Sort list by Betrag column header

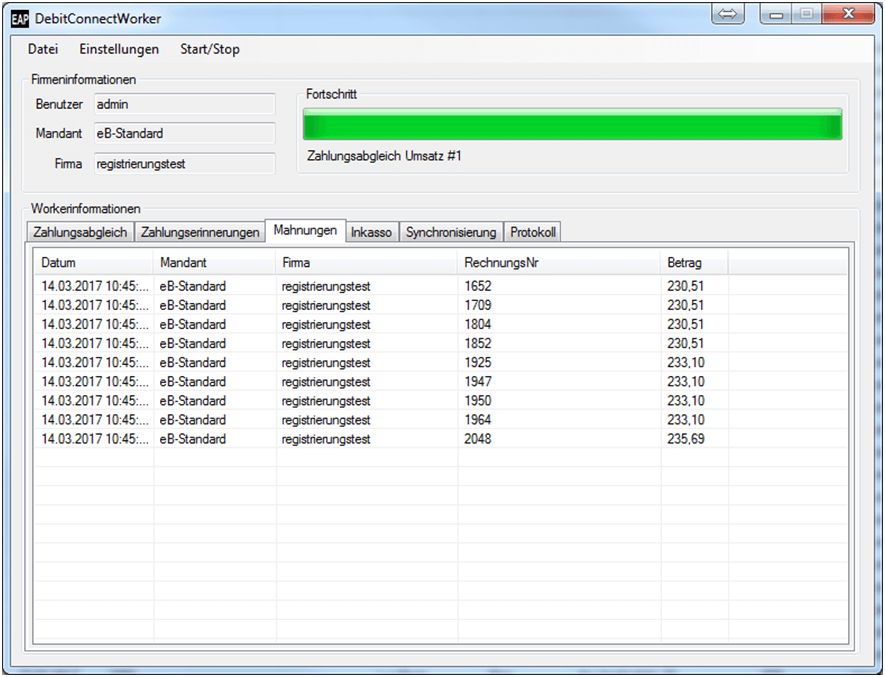click(693, 263)
